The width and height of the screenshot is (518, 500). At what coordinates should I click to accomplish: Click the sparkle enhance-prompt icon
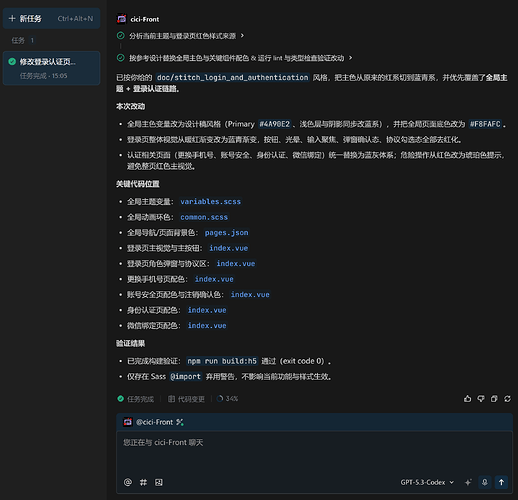click(x=468, y=482)
